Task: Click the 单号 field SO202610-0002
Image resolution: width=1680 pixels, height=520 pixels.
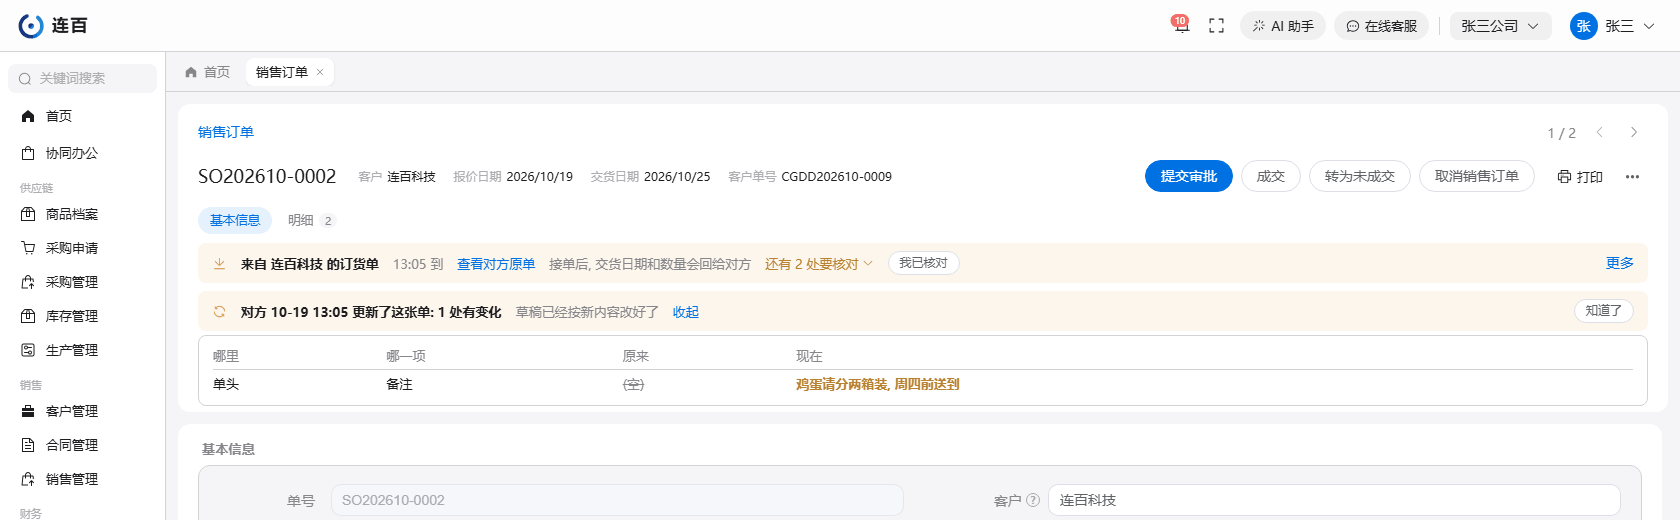Action: [617, 500]
